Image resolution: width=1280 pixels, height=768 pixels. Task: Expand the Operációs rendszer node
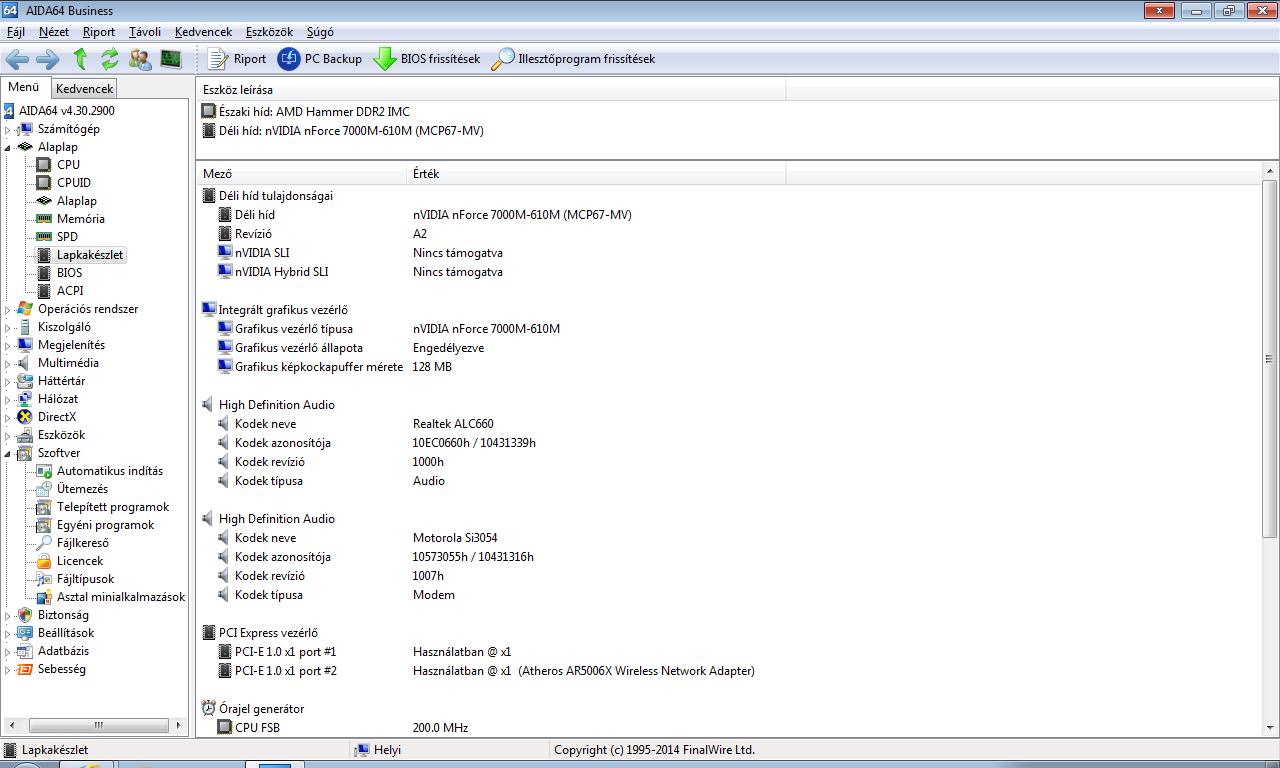point(8,309)
